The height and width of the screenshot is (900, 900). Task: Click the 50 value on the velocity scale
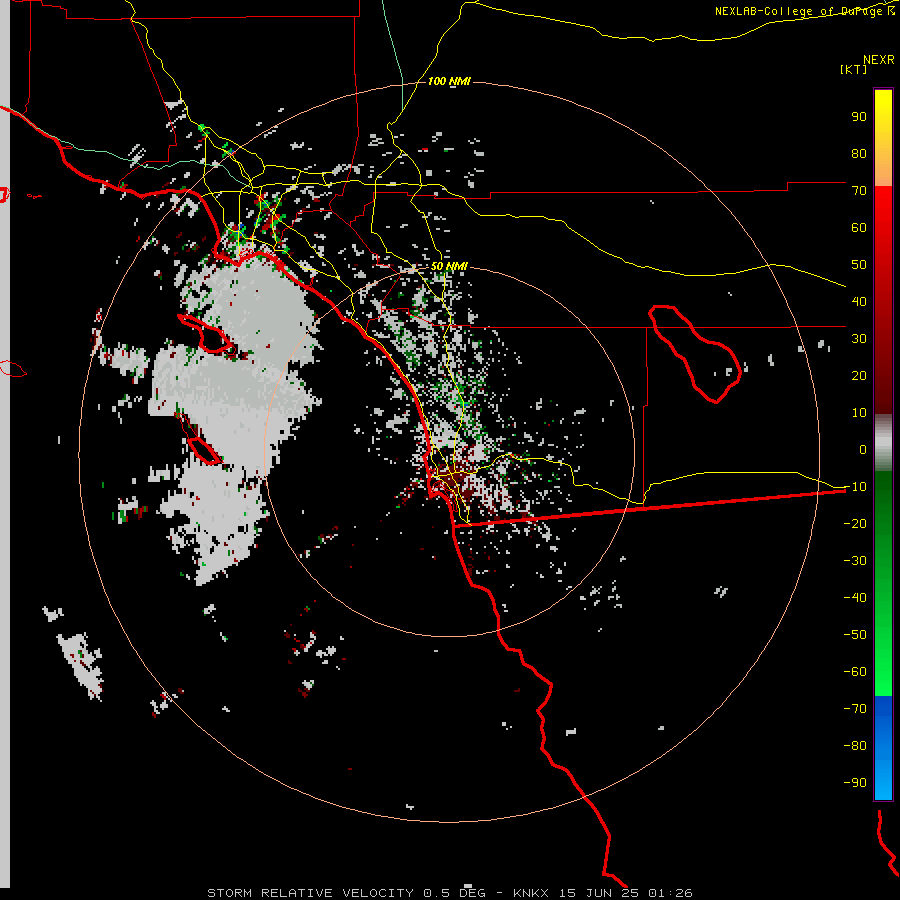[859, 265]
